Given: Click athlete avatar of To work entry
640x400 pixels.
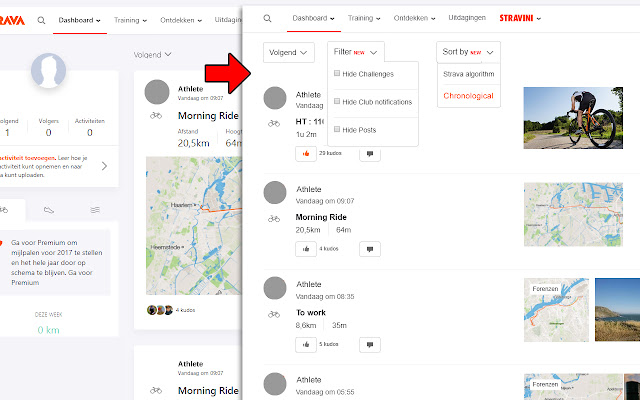Looking at the screenshot, I should pyautogui.click(x=275, y=288).
